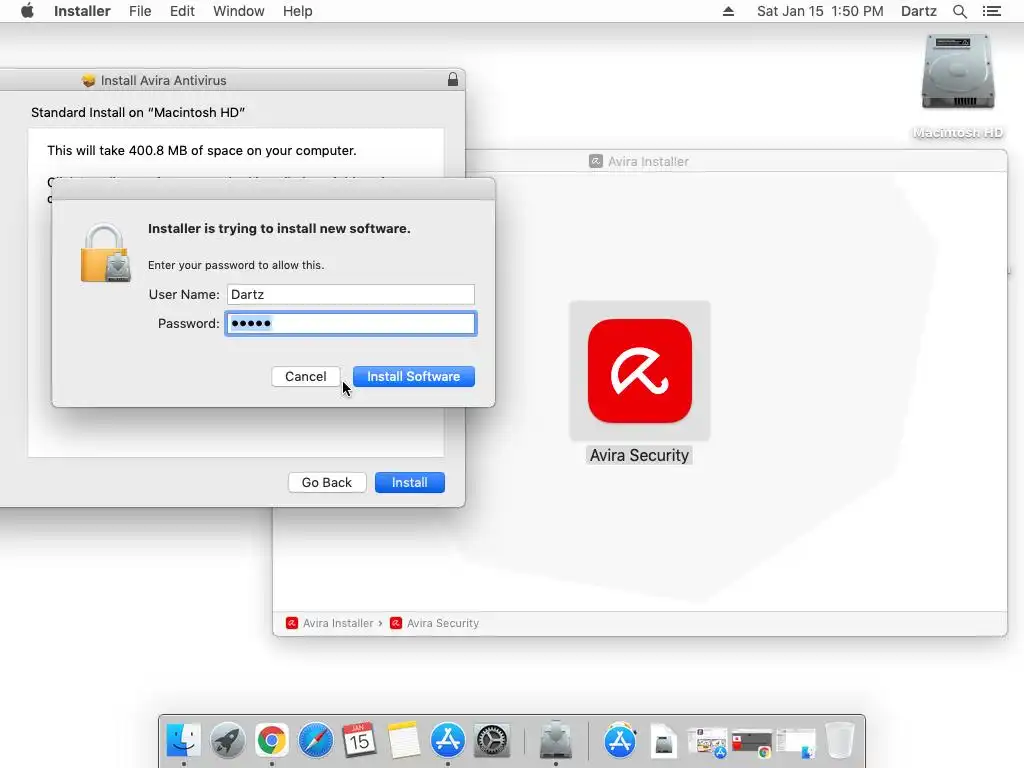
Task: Click the eject icon in the menu bar
Action: pyautogui.click(x=728, y=11)
